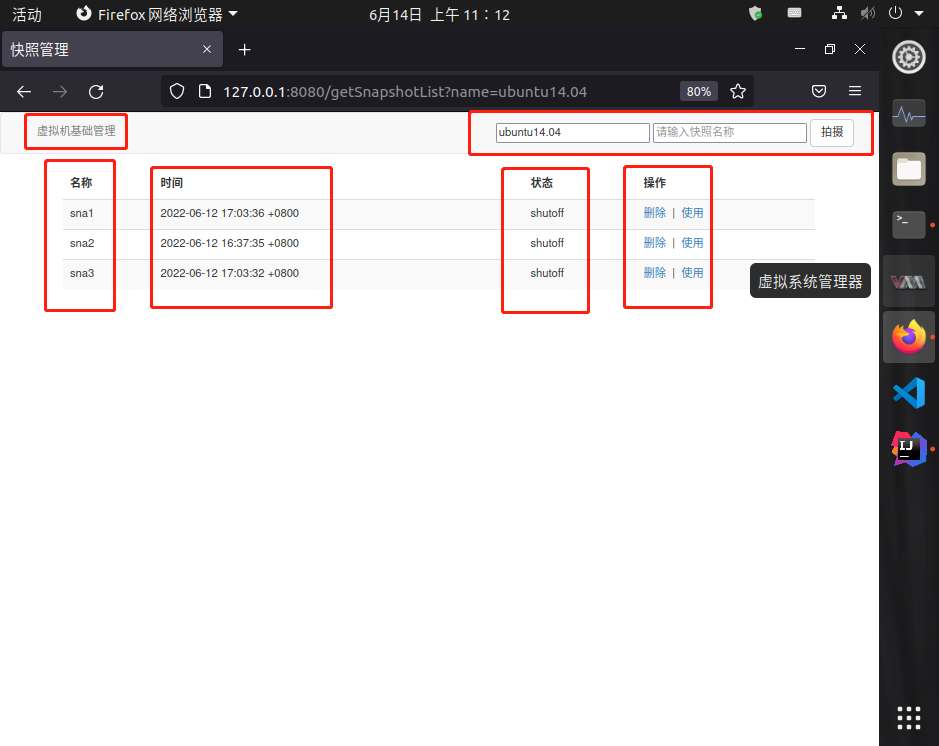Bookmark this page with the star

click(x=738, y=92)
